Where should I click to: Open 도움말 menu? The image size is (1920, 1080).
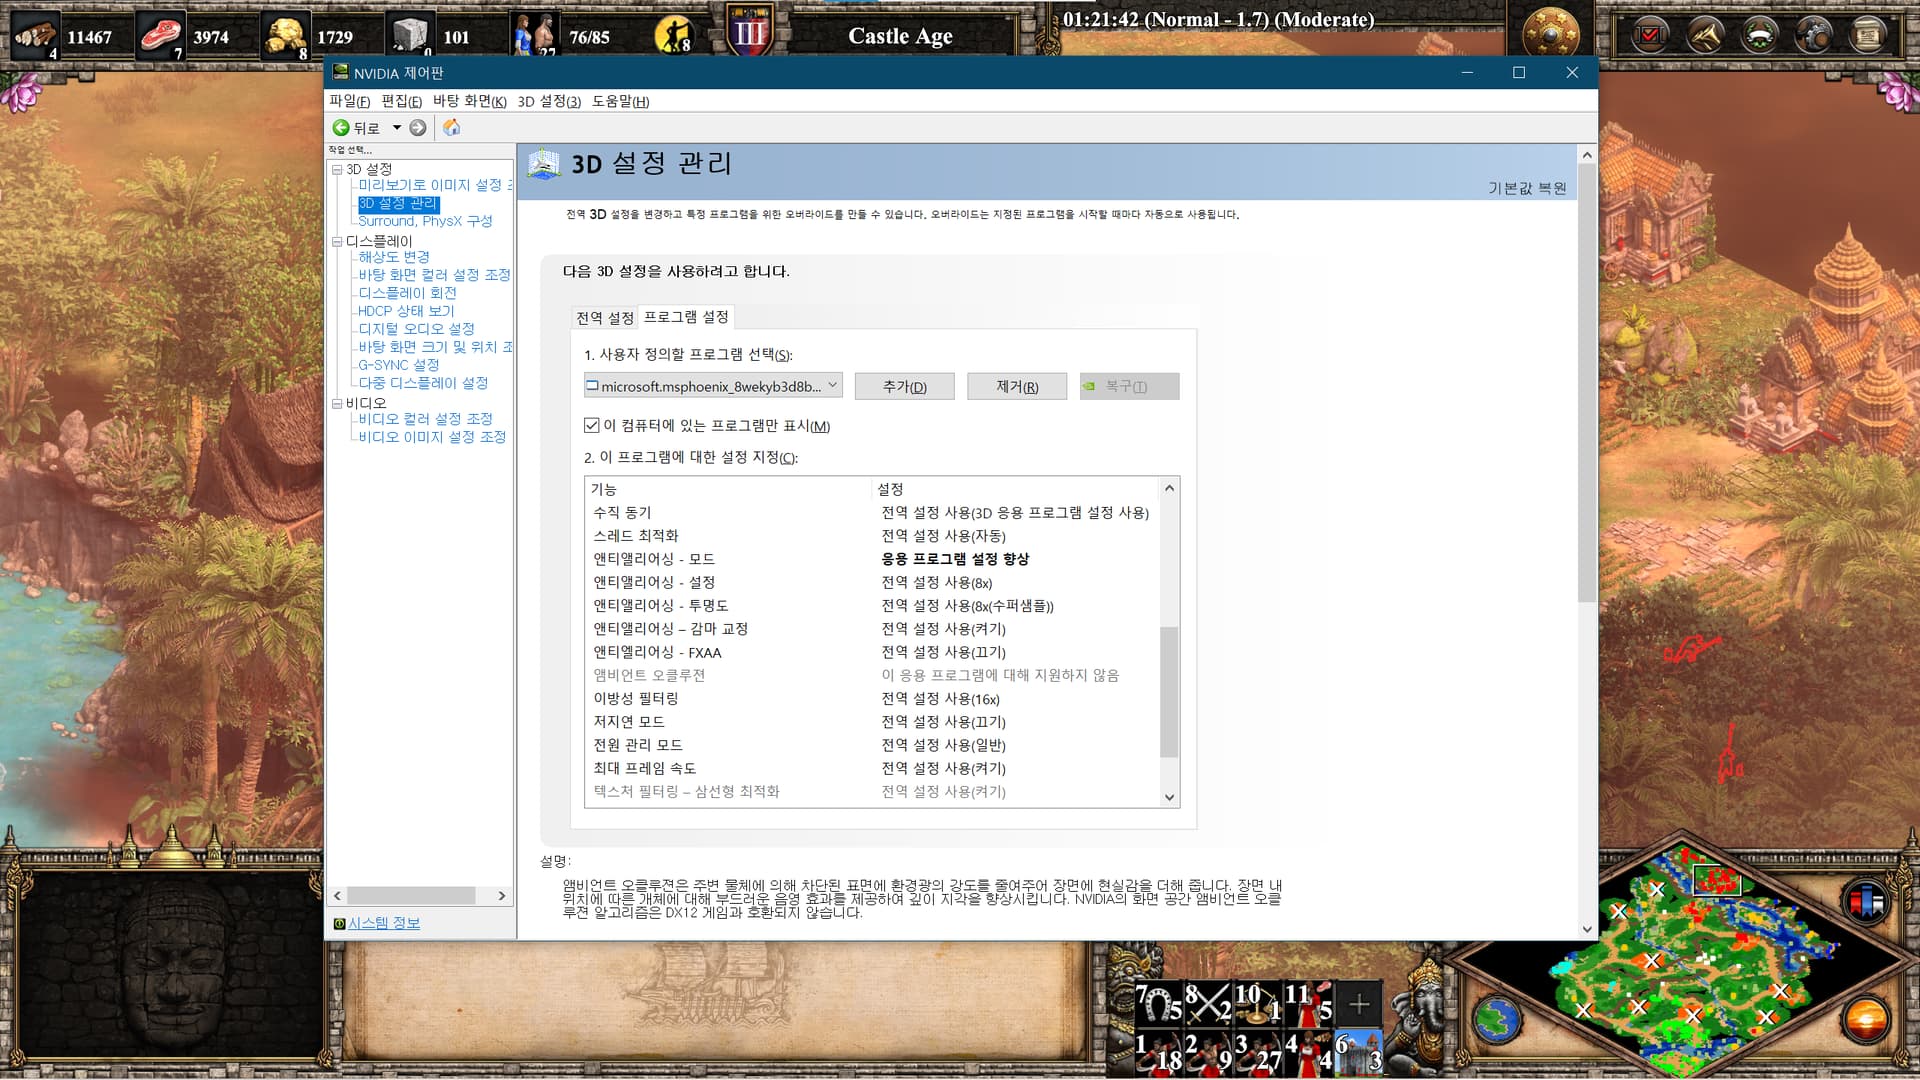(621, 101)
